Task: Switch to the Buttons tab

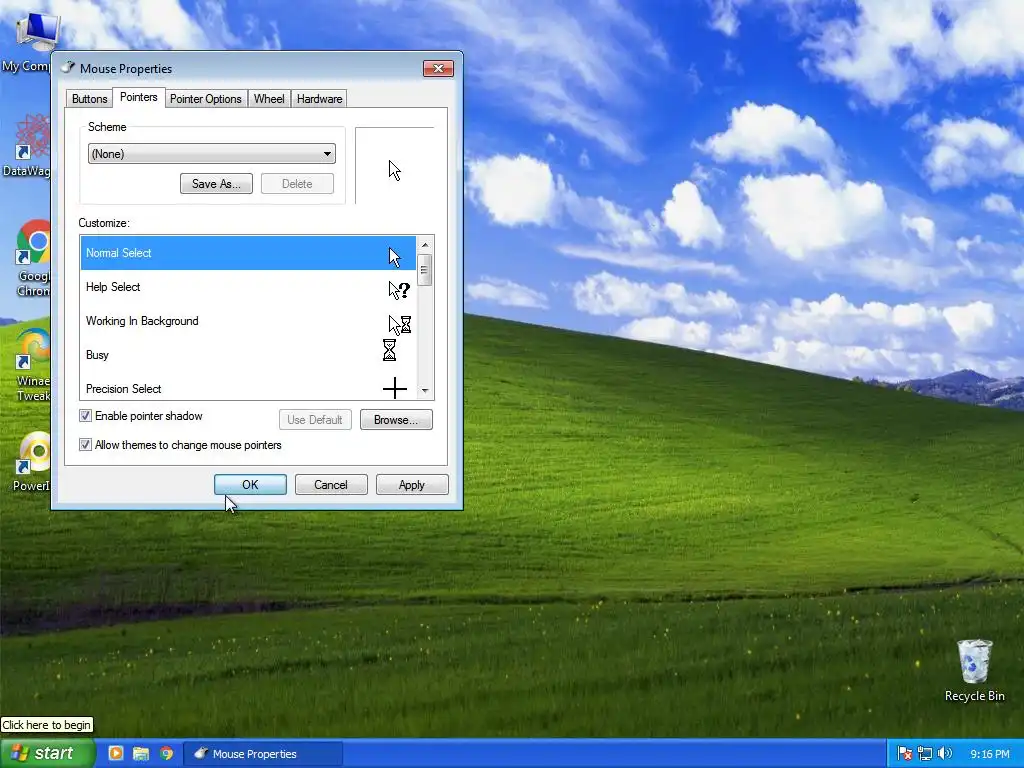Action: coord(89,99)
